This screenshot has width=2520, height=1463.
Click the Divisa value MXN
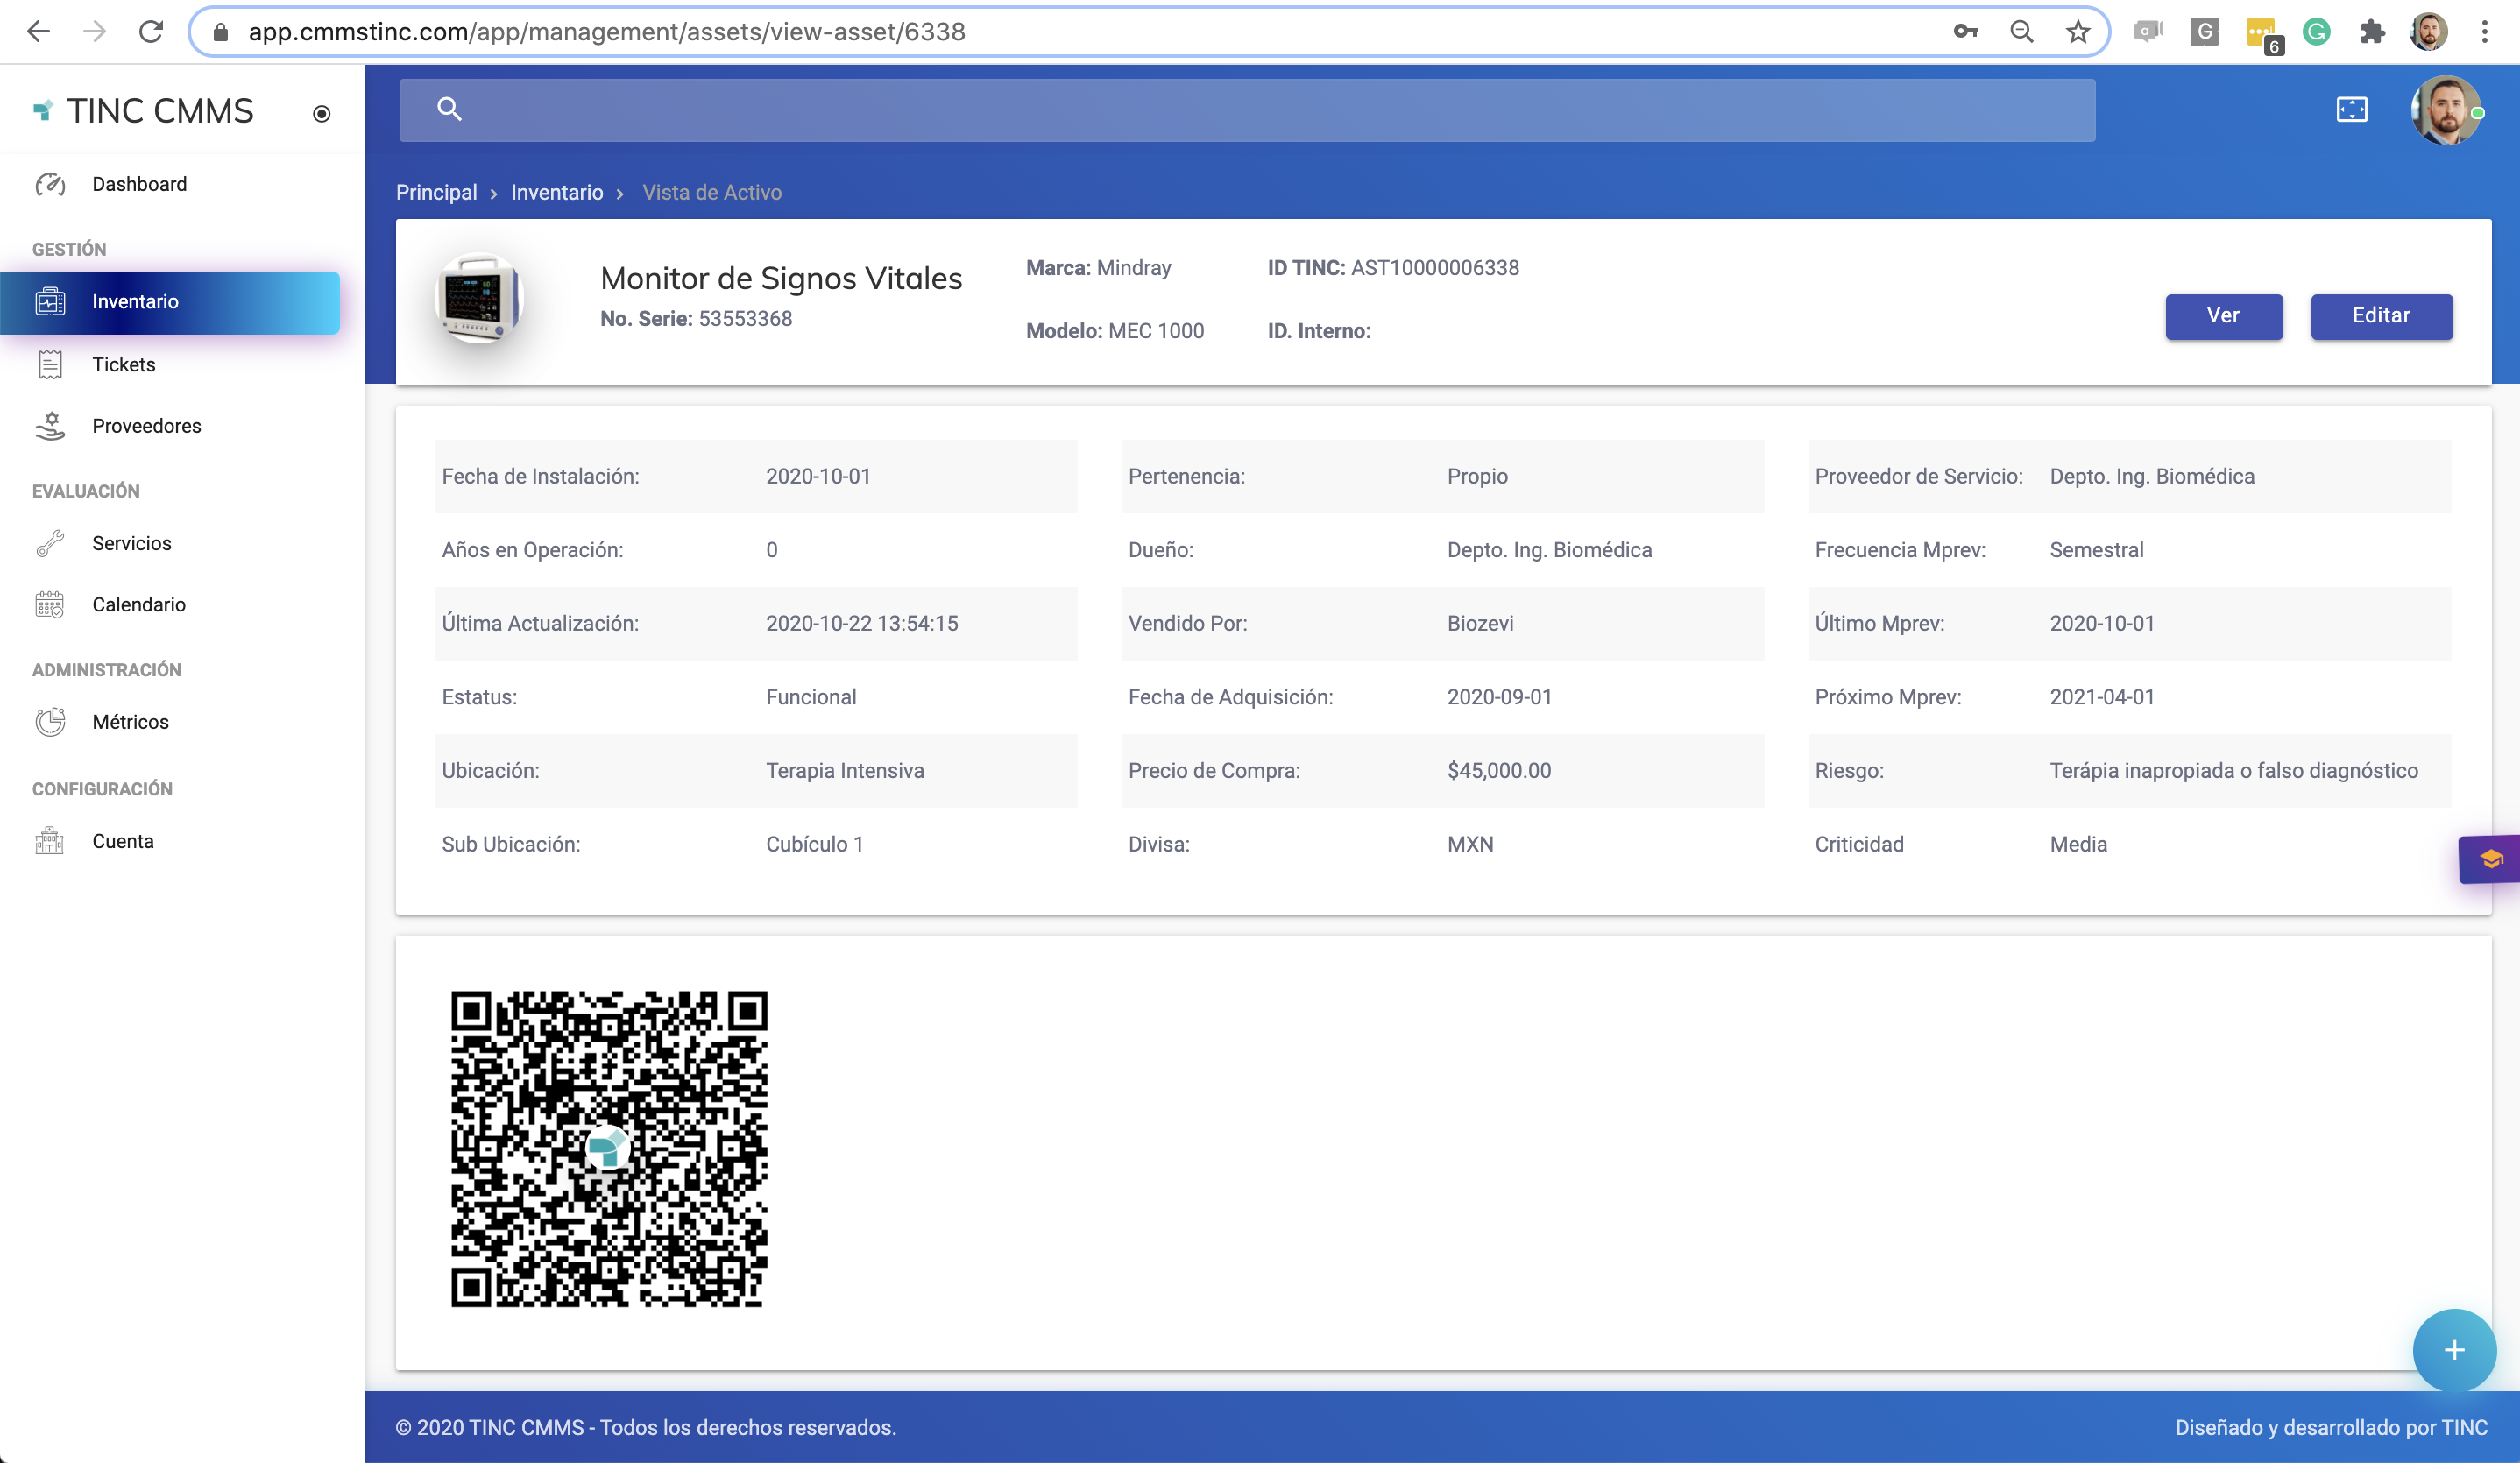point(1470,845)
